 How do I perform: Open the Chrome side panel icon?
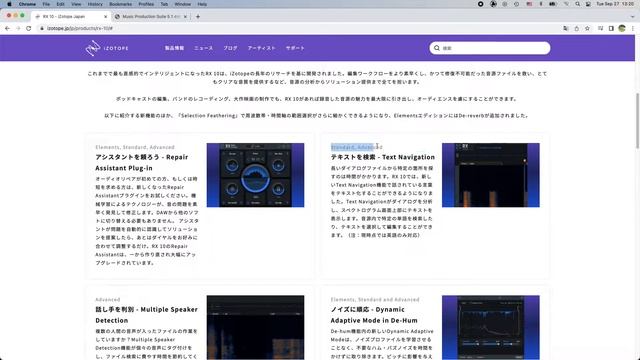point(611,28)
